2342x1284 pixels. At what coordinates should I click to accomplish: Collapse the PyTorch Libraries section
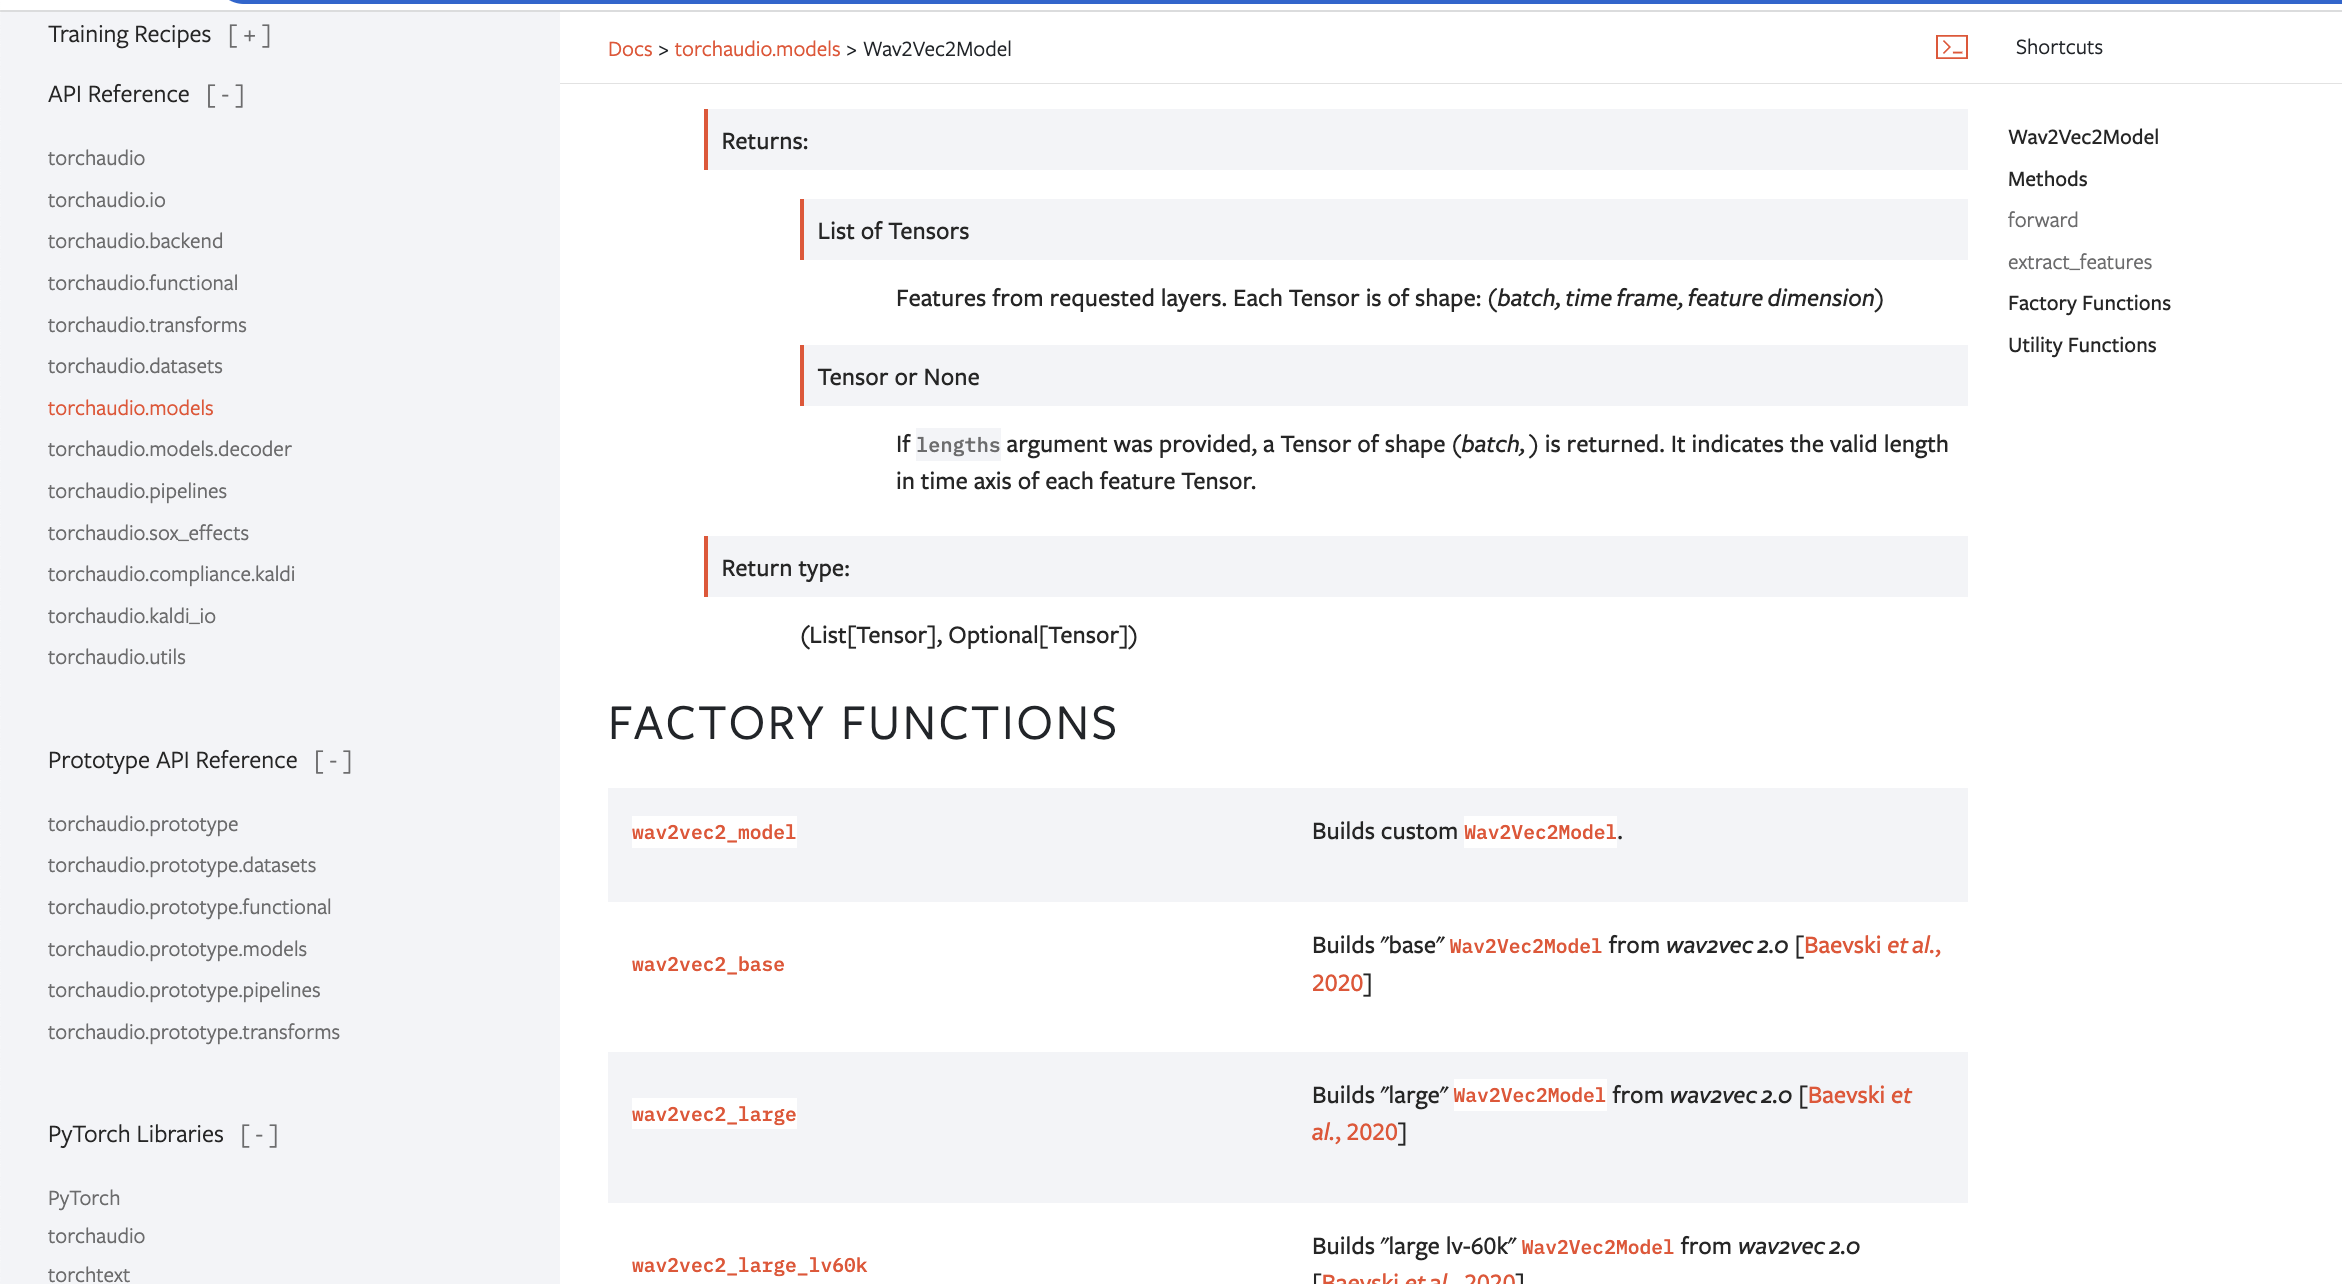tap(259, 1135)
